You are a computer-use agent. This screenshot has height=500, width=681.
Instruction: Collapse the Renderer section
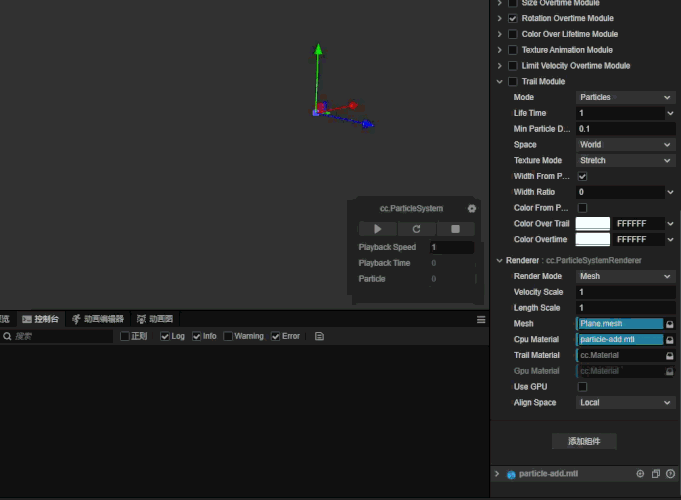coord(499,261)
